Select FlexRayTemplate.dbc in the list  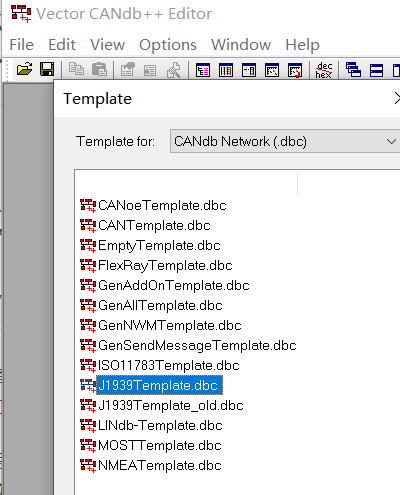click(x=165, y=265)
